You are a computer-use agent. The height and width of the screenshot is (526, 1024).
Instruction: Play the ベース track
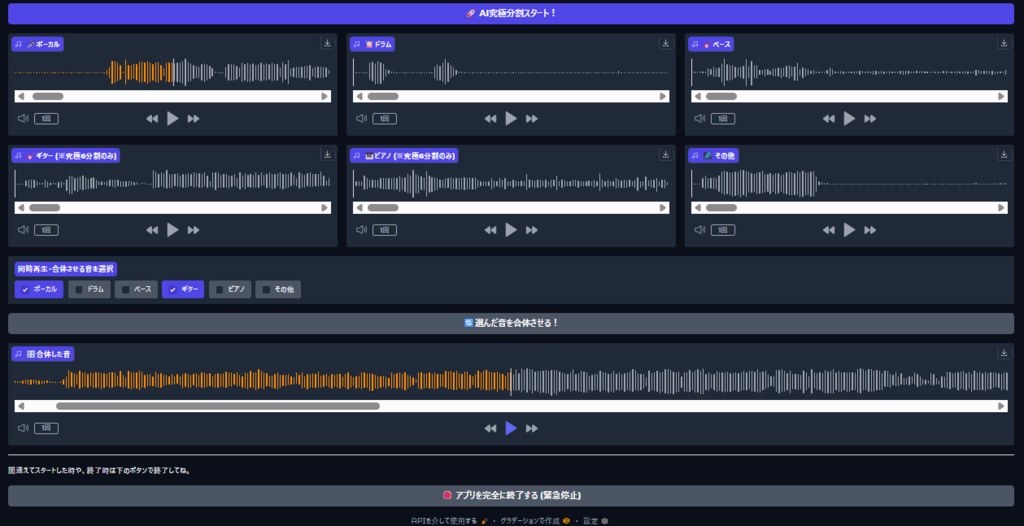tap(849, 118)
